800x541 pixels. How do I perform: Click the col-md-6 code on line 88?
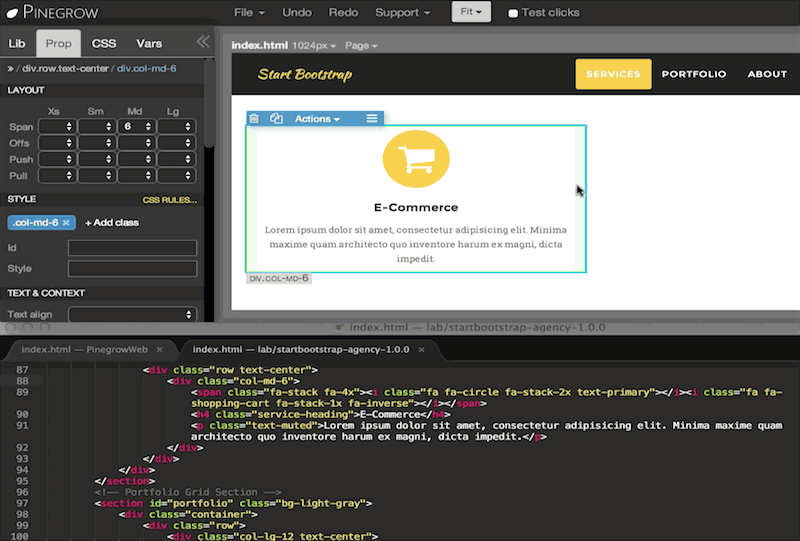tap(233, 381)
